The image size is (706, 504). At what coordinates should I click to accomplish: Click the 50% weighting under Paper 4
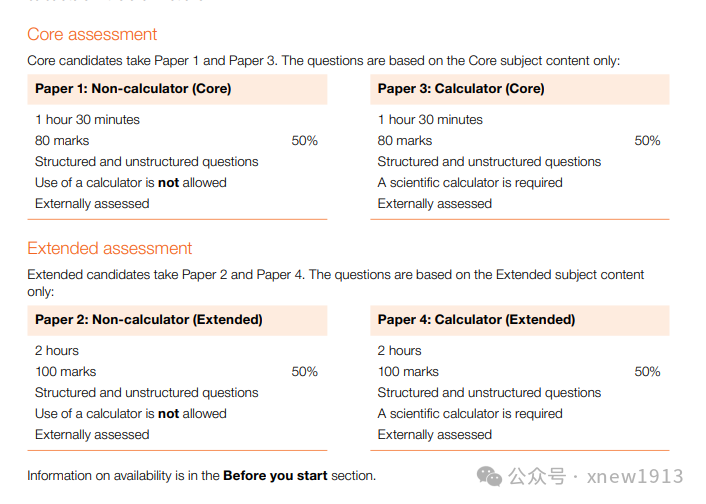coord(647,372)
